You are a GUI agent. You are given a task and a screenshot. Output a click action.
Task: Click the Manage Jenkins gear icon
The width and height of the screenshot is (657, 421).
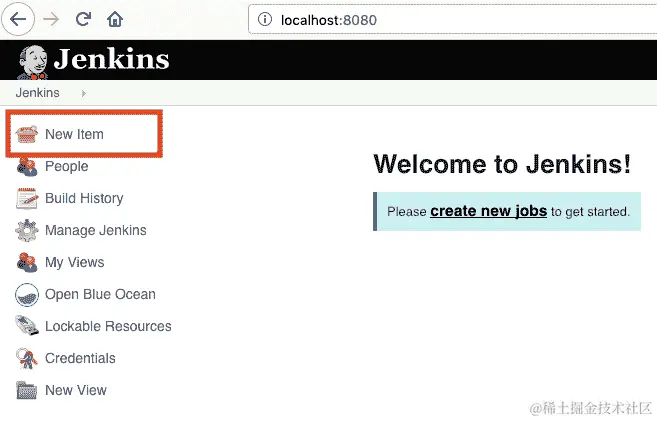[27, 230]
